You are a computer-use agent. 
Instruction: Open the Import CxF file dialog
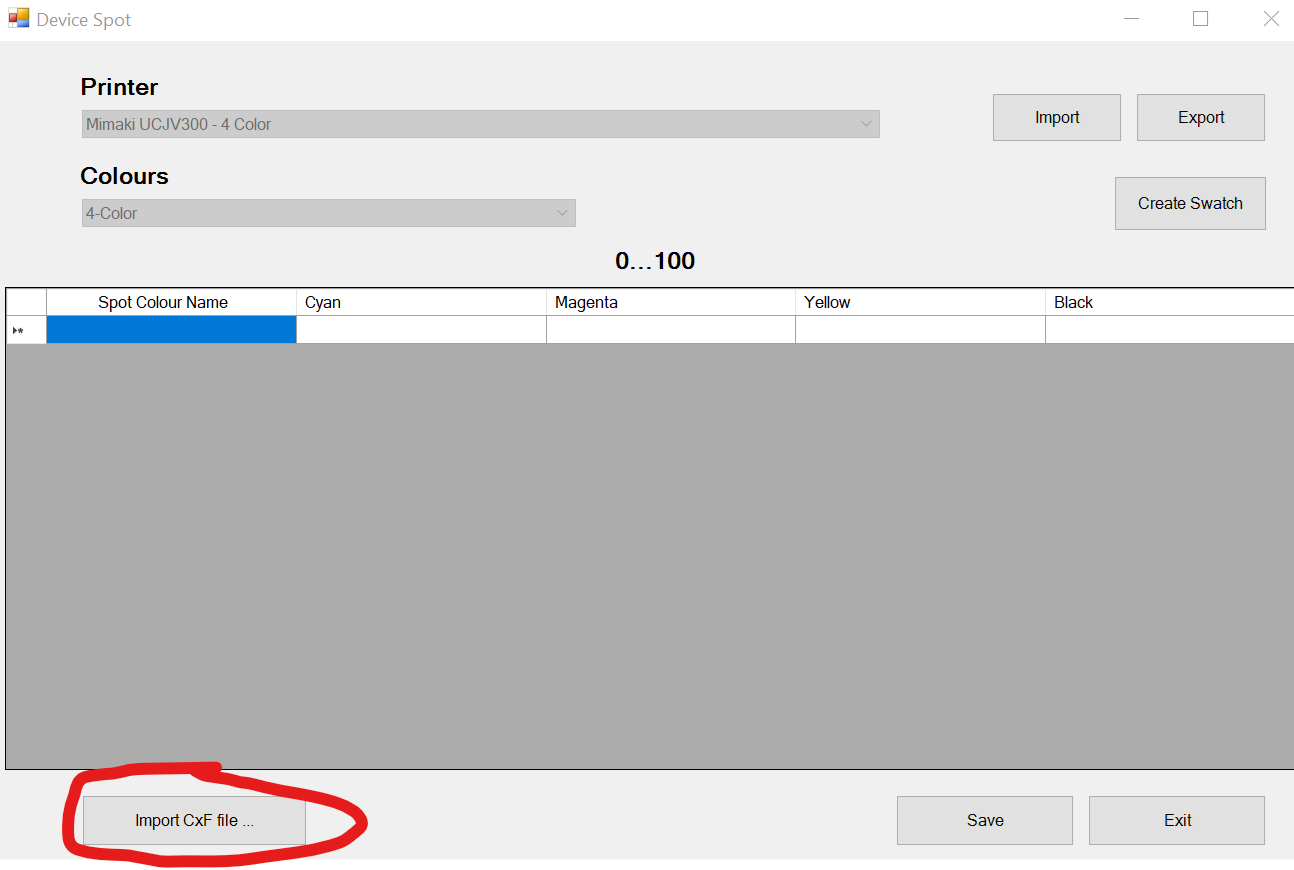194,821
